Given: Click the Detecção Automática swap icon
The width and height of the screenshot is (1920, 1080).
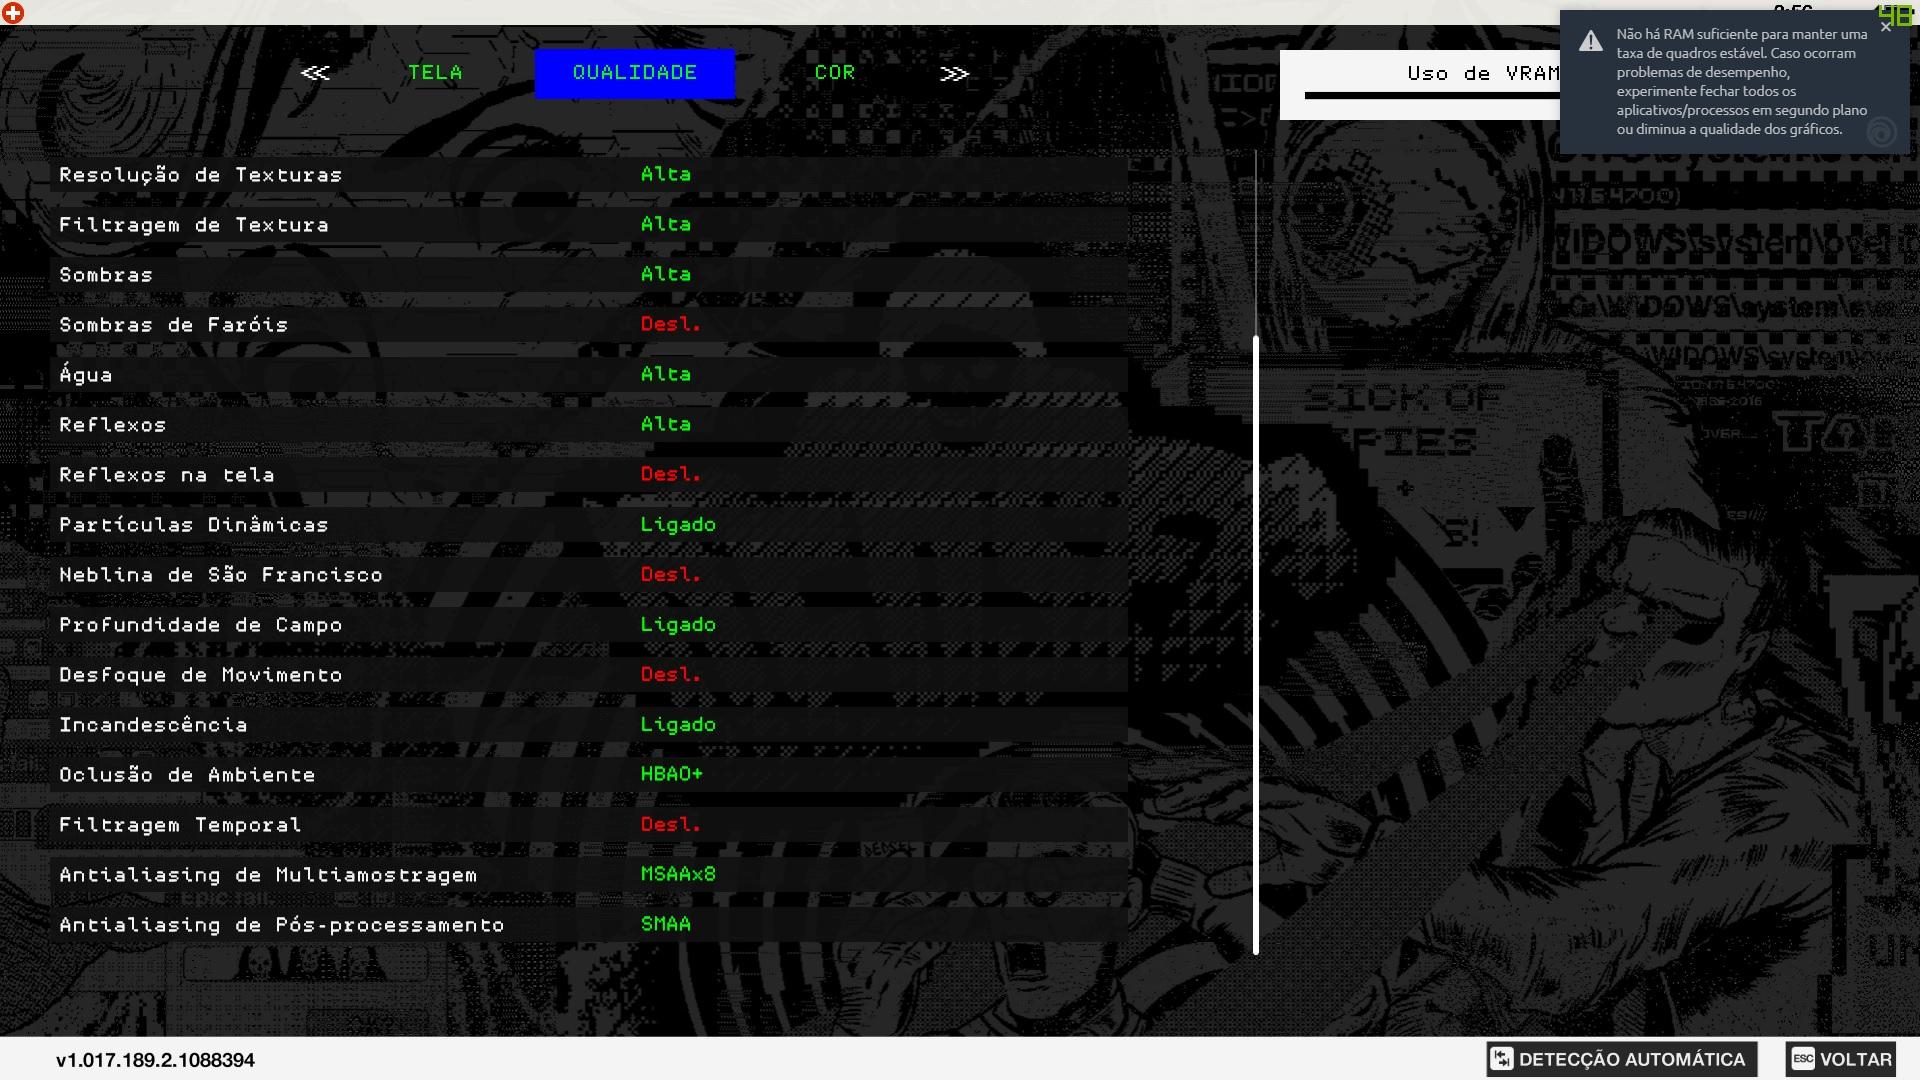Looking at the screenshot, I should pos(1501,1059).
